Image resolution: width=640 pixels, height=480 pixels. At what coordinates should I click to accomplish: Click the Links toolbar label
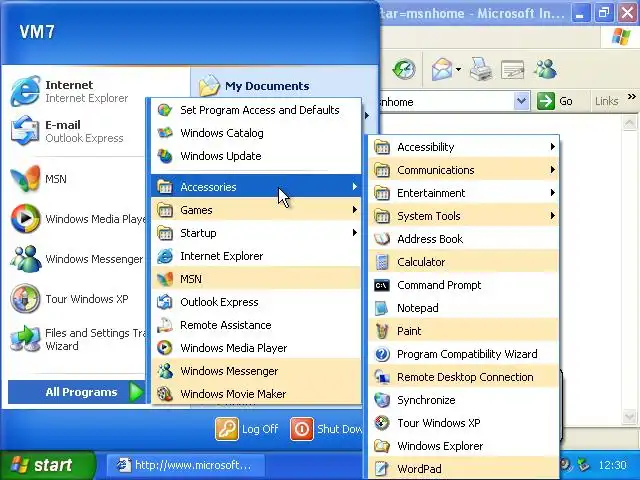[x=607, y=101]
